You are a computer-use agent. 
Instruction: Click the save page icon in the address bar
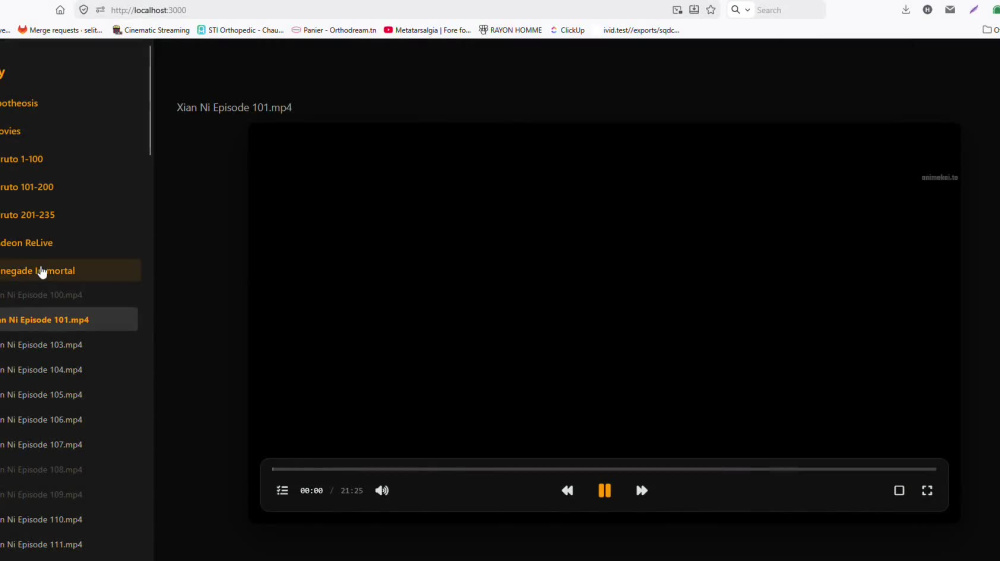coord(694,10)
